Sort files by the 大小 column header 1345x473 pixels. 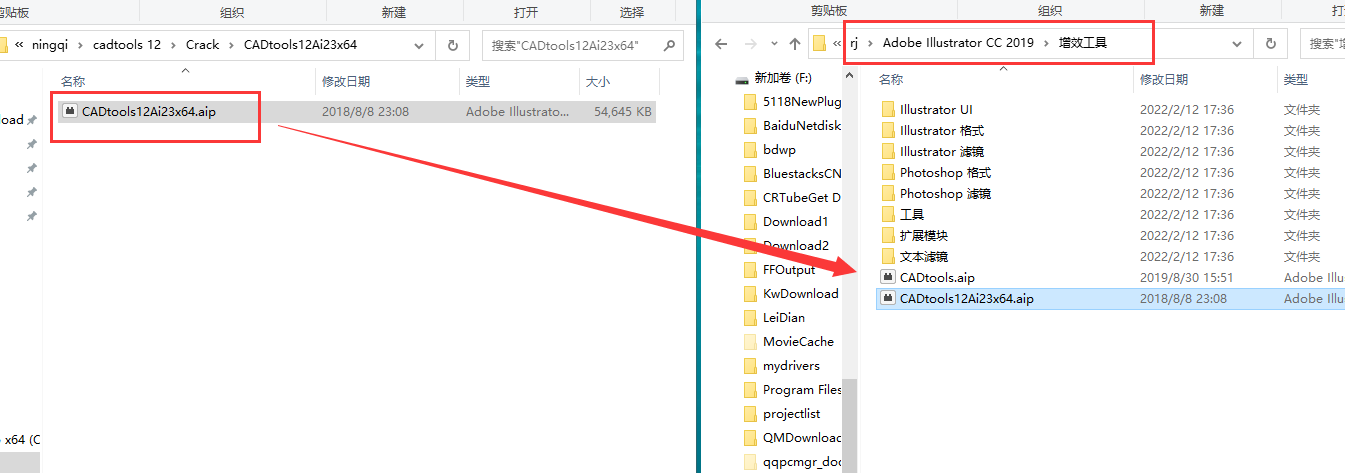tap(597, 81)
